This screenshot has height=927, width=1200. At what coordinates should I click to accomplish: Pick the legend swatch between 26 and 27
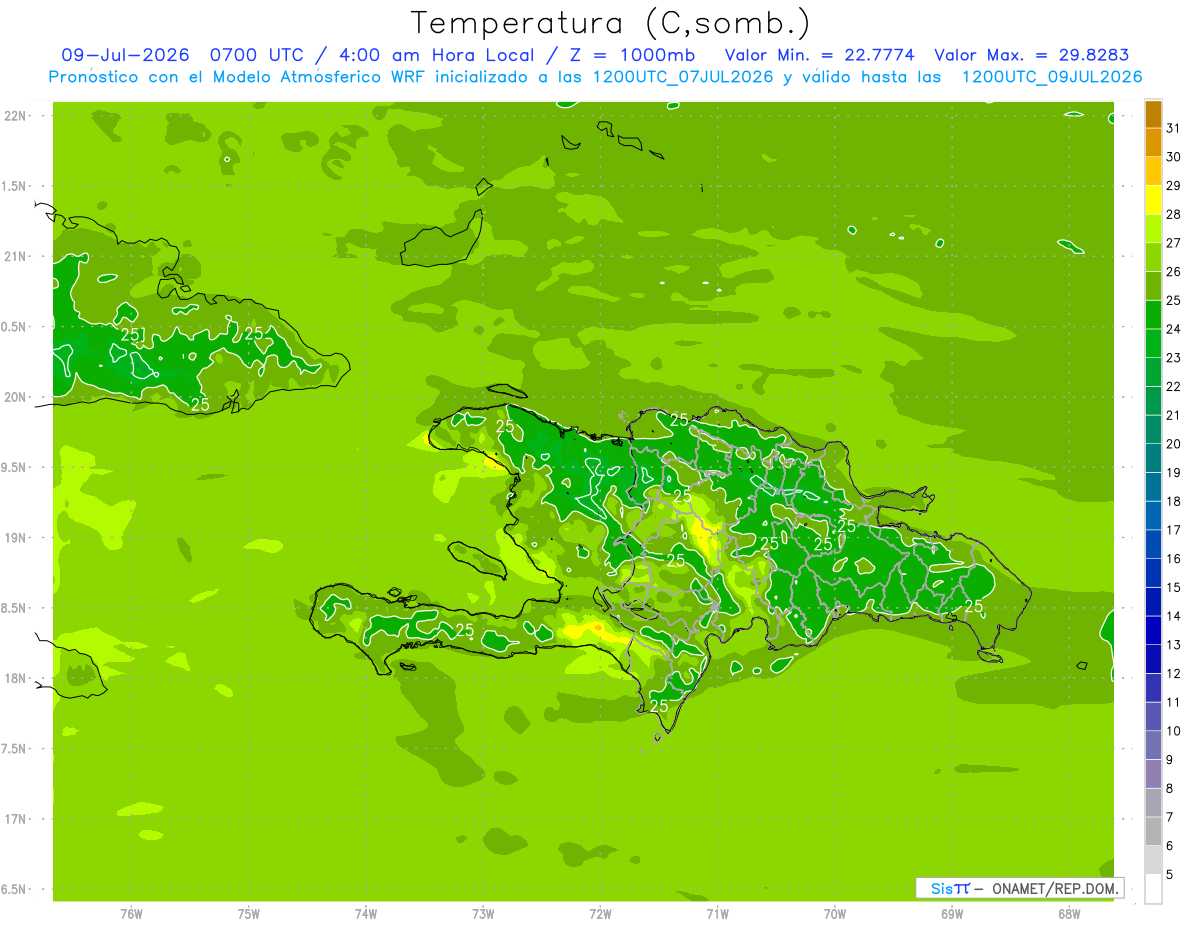point(1153,257)
